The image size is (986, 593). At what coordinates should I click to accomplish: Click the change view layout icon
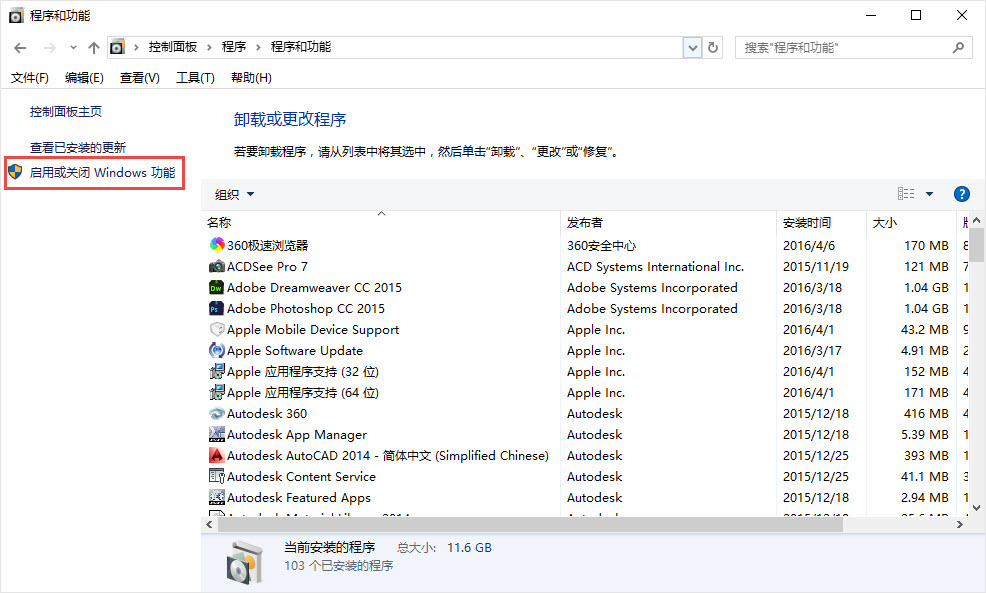(x=906, y=194)
